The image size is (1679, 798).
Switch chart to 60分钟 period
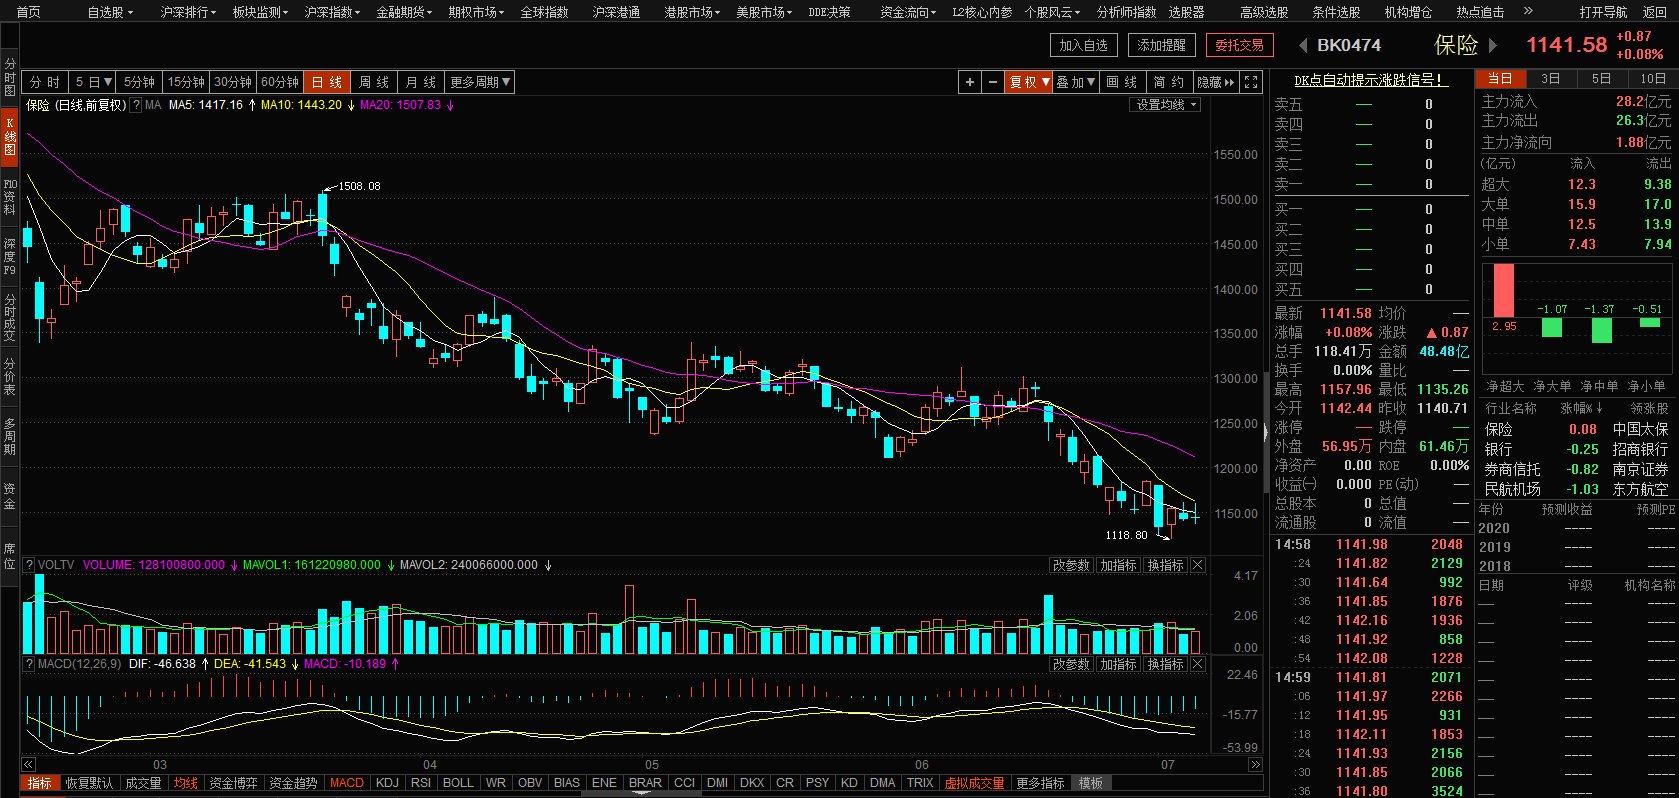coord(280,82)
